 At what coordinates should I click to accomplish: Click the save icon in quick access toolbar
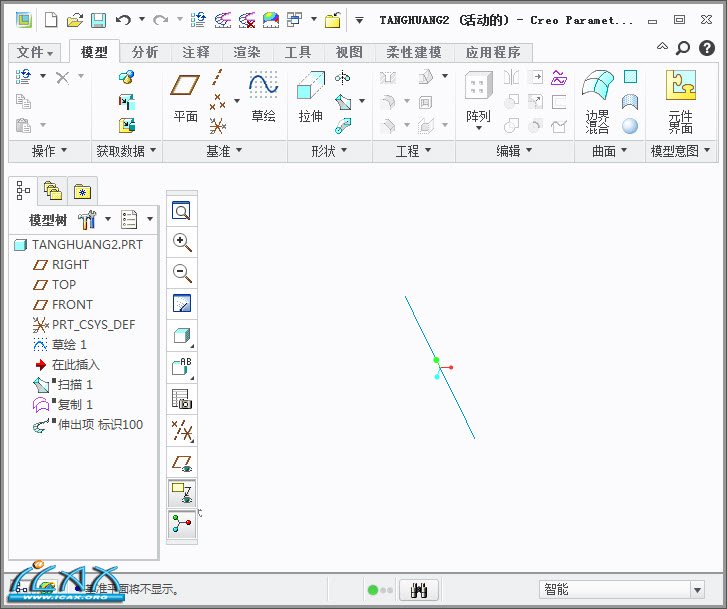point(98,20)
